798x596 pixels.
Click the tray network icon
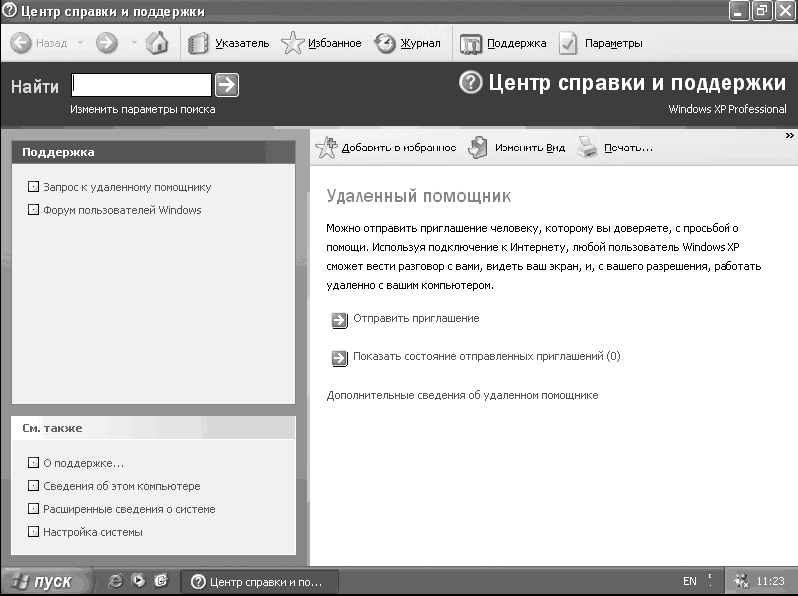point(741,581)
